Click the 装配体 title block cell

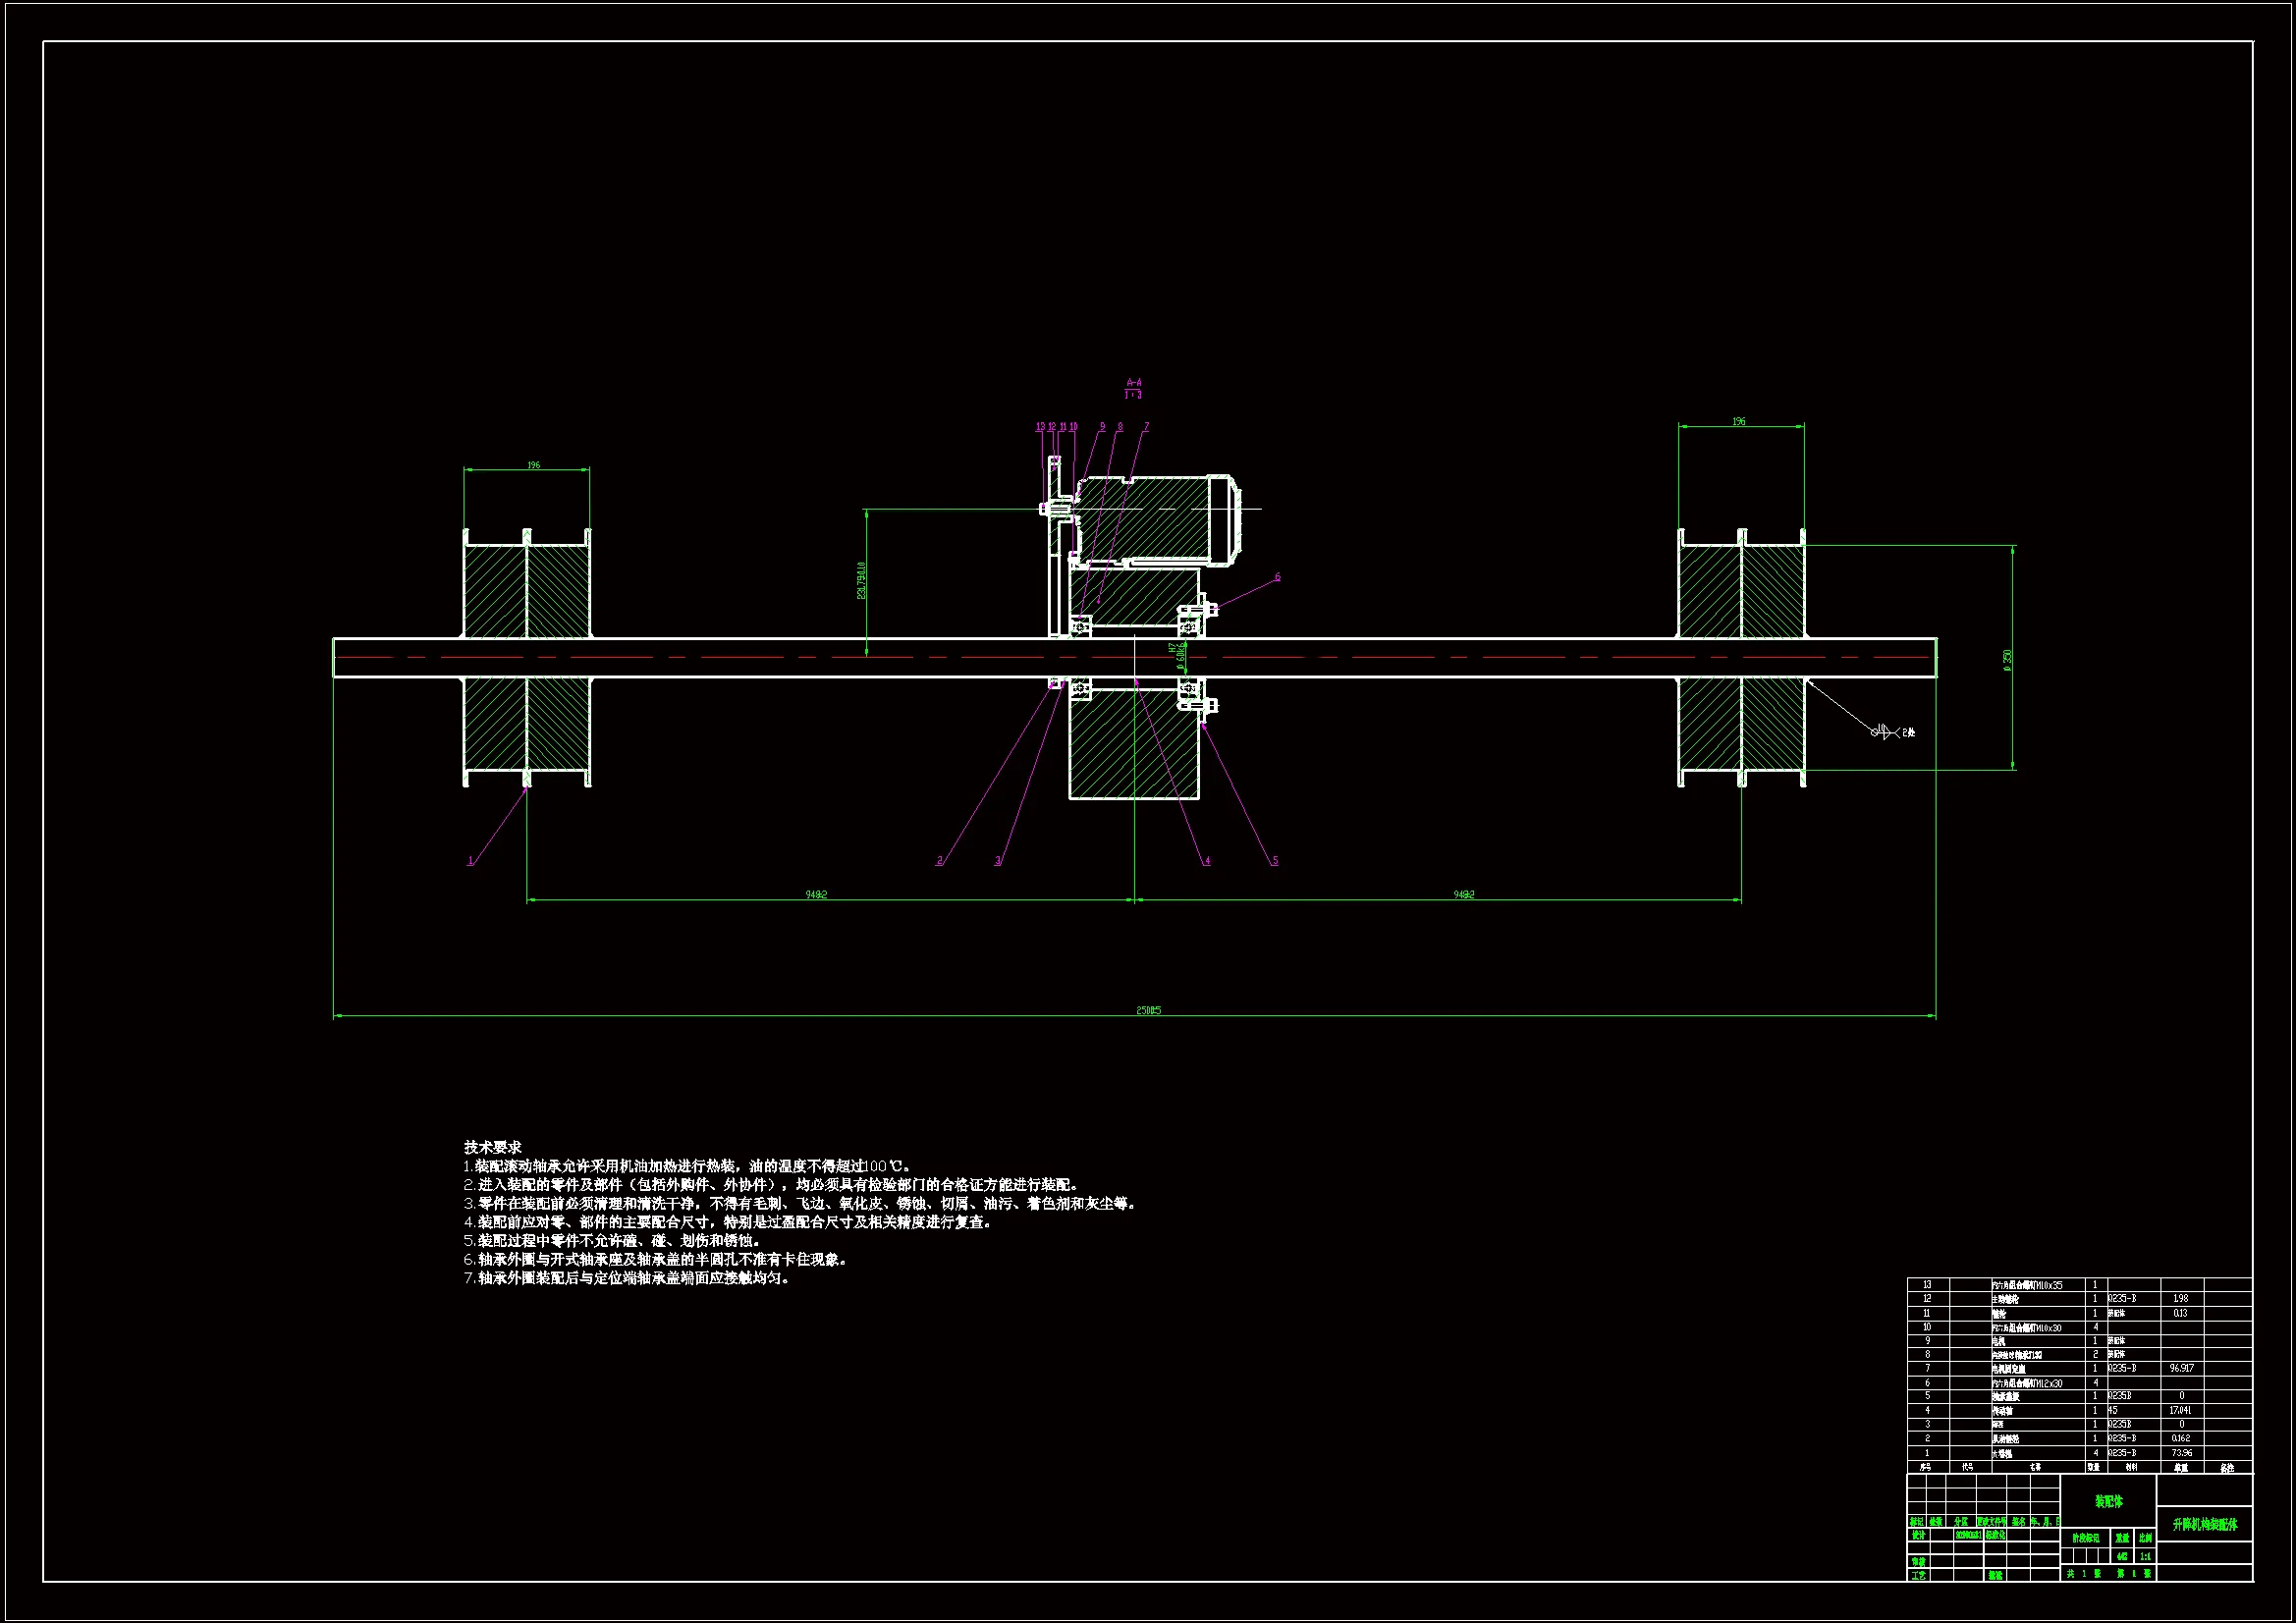pos(2108,1501)
